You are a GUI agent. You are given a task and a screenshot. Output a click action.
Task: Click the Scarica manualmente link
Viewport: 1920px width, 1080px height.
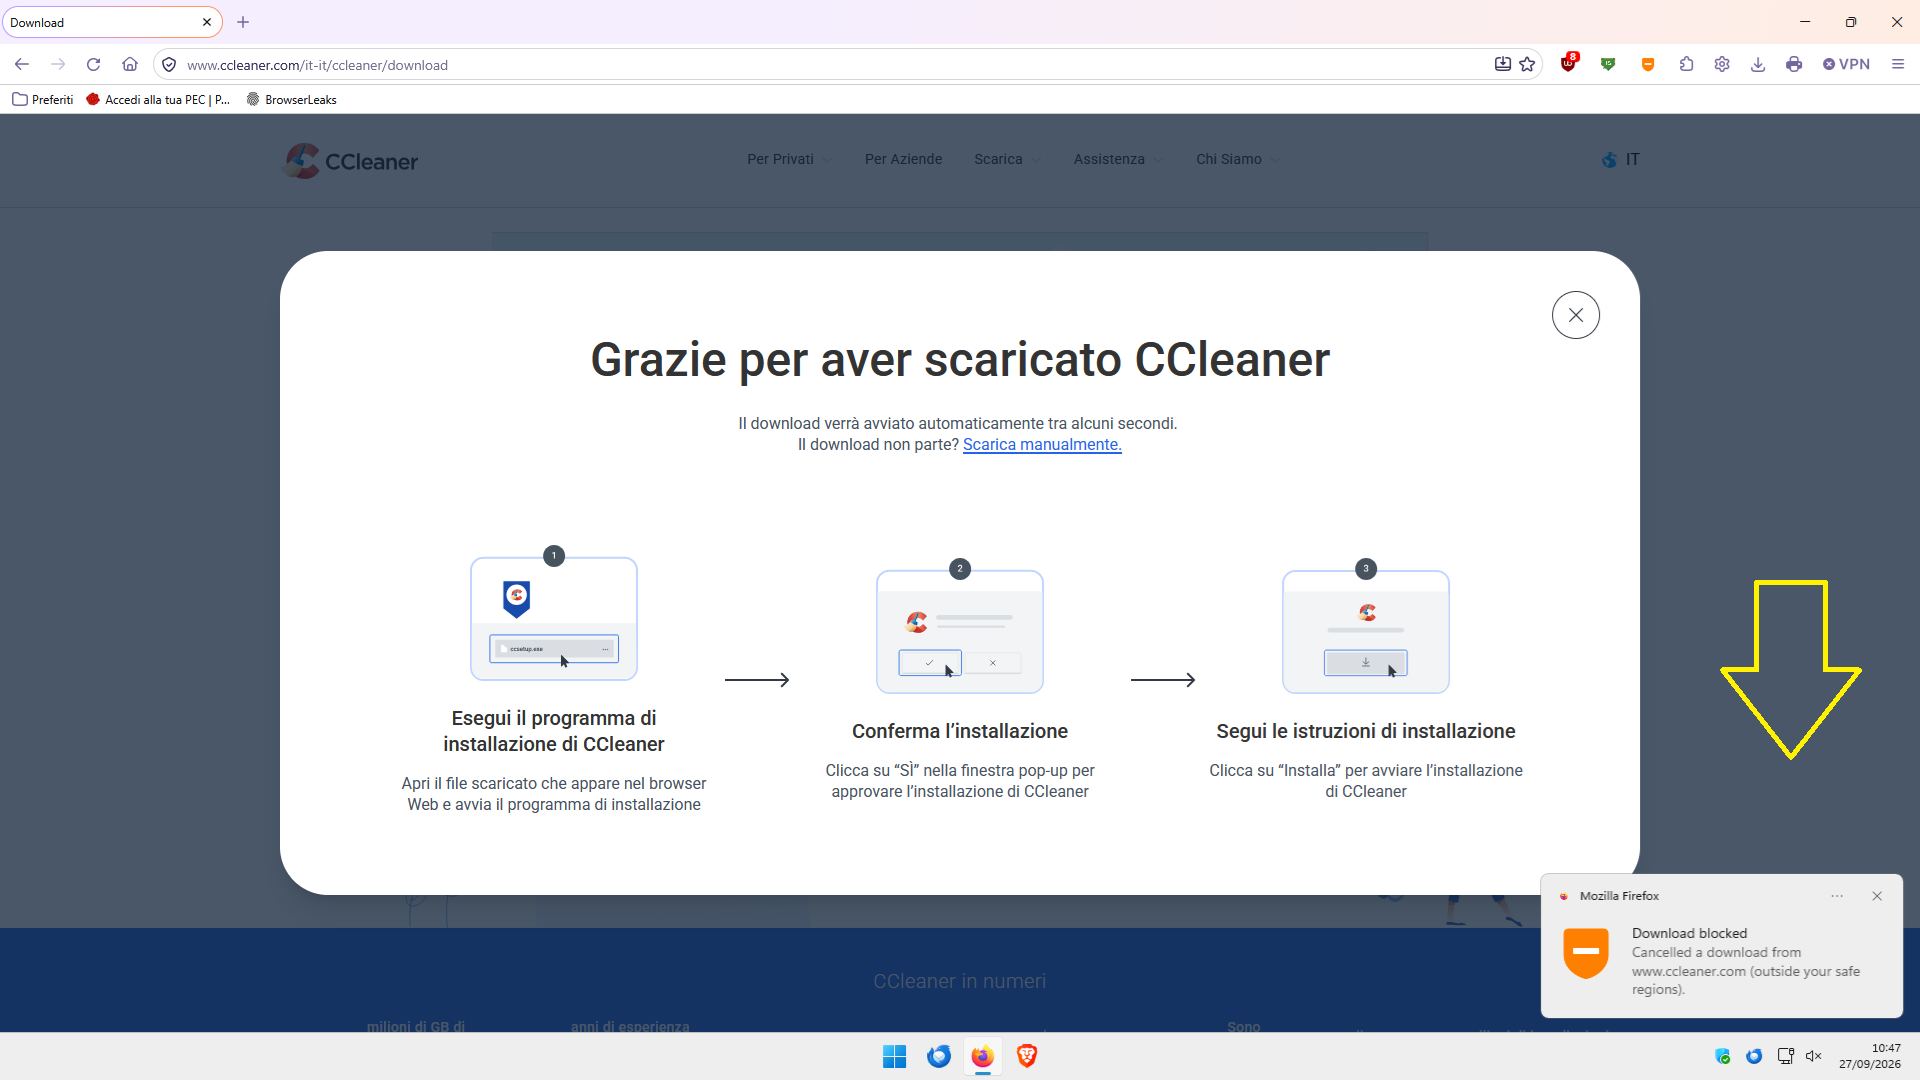point(1042,444)
